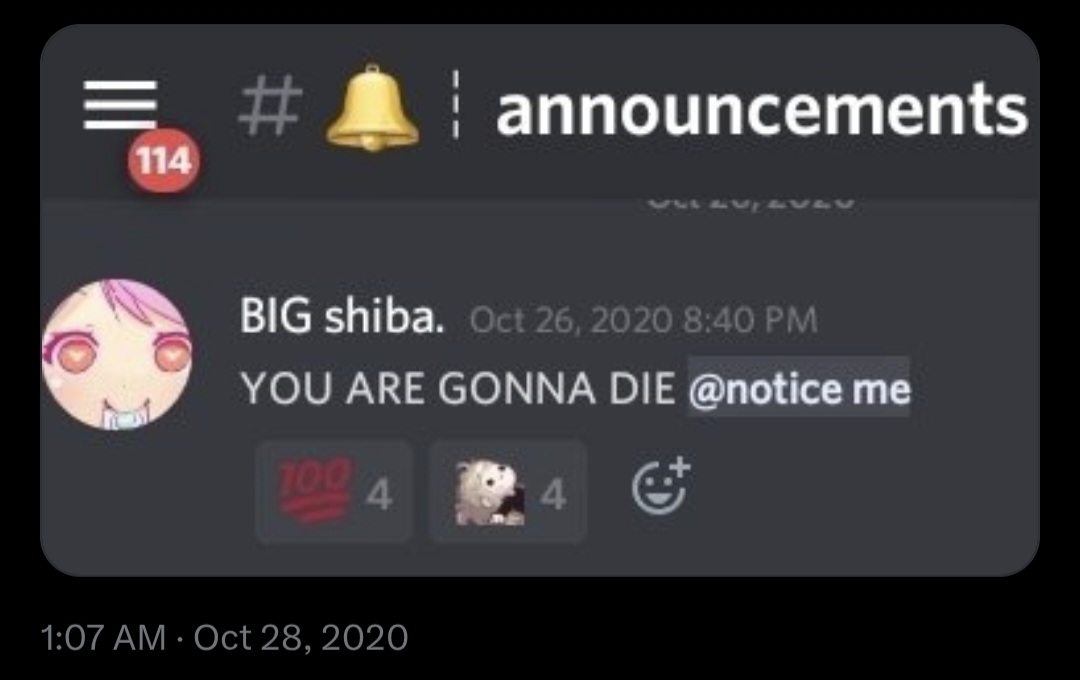Screen dimensions: 1080x680
Task: Toggle the 100 emoji reaction
Action: 334,492
